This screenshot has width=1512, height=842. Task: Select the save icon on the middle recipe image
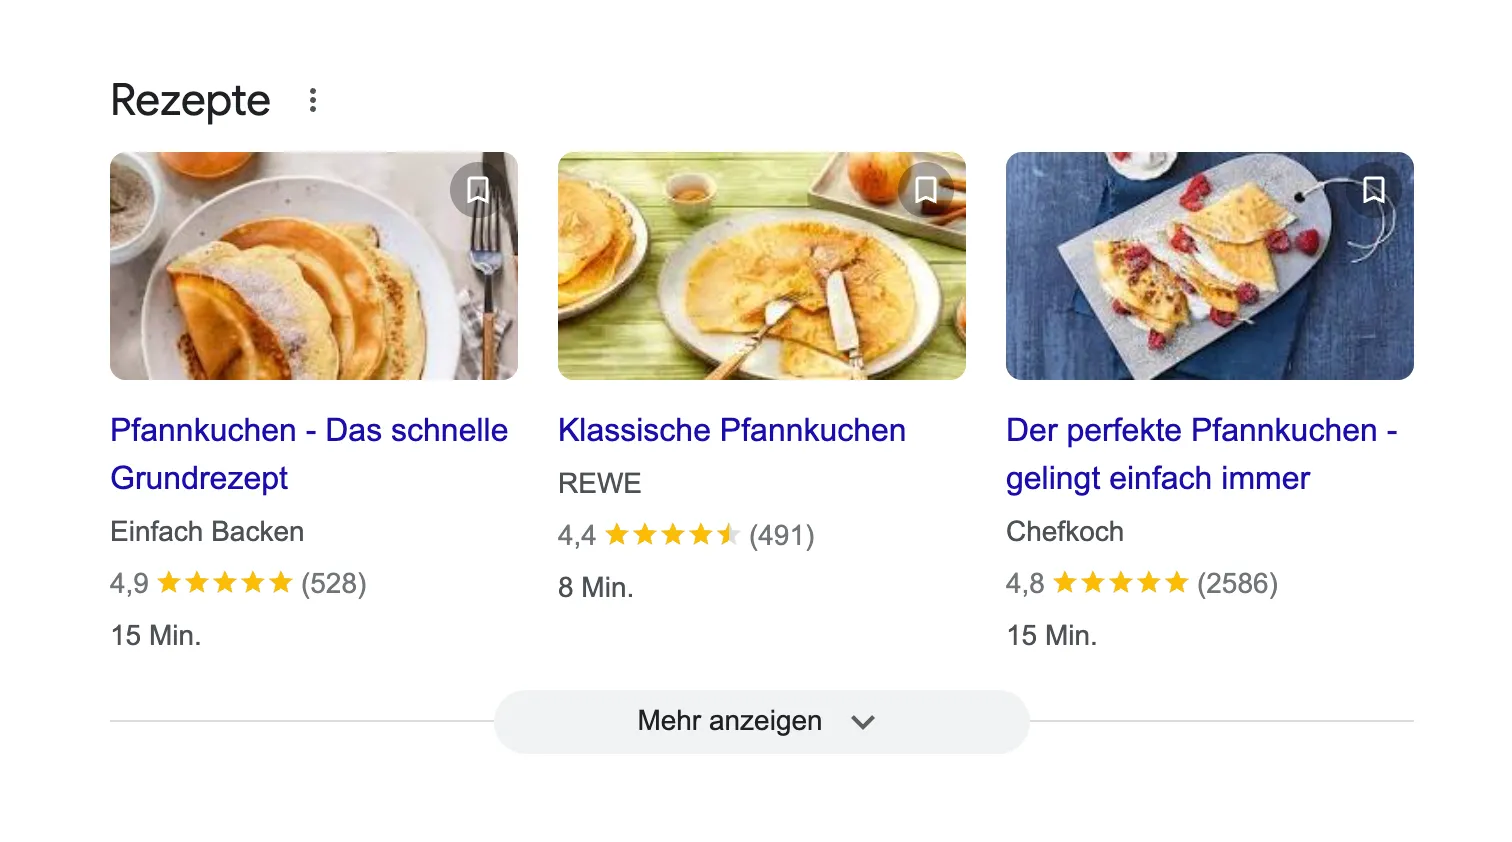tap(926, 190)
